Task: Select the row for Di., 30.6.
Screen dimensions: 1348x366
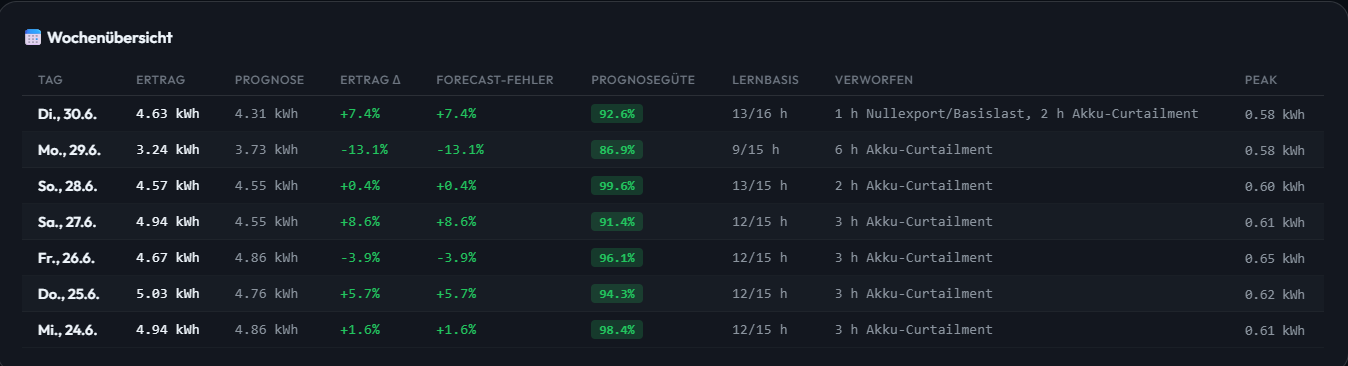Action: (673, 114)
